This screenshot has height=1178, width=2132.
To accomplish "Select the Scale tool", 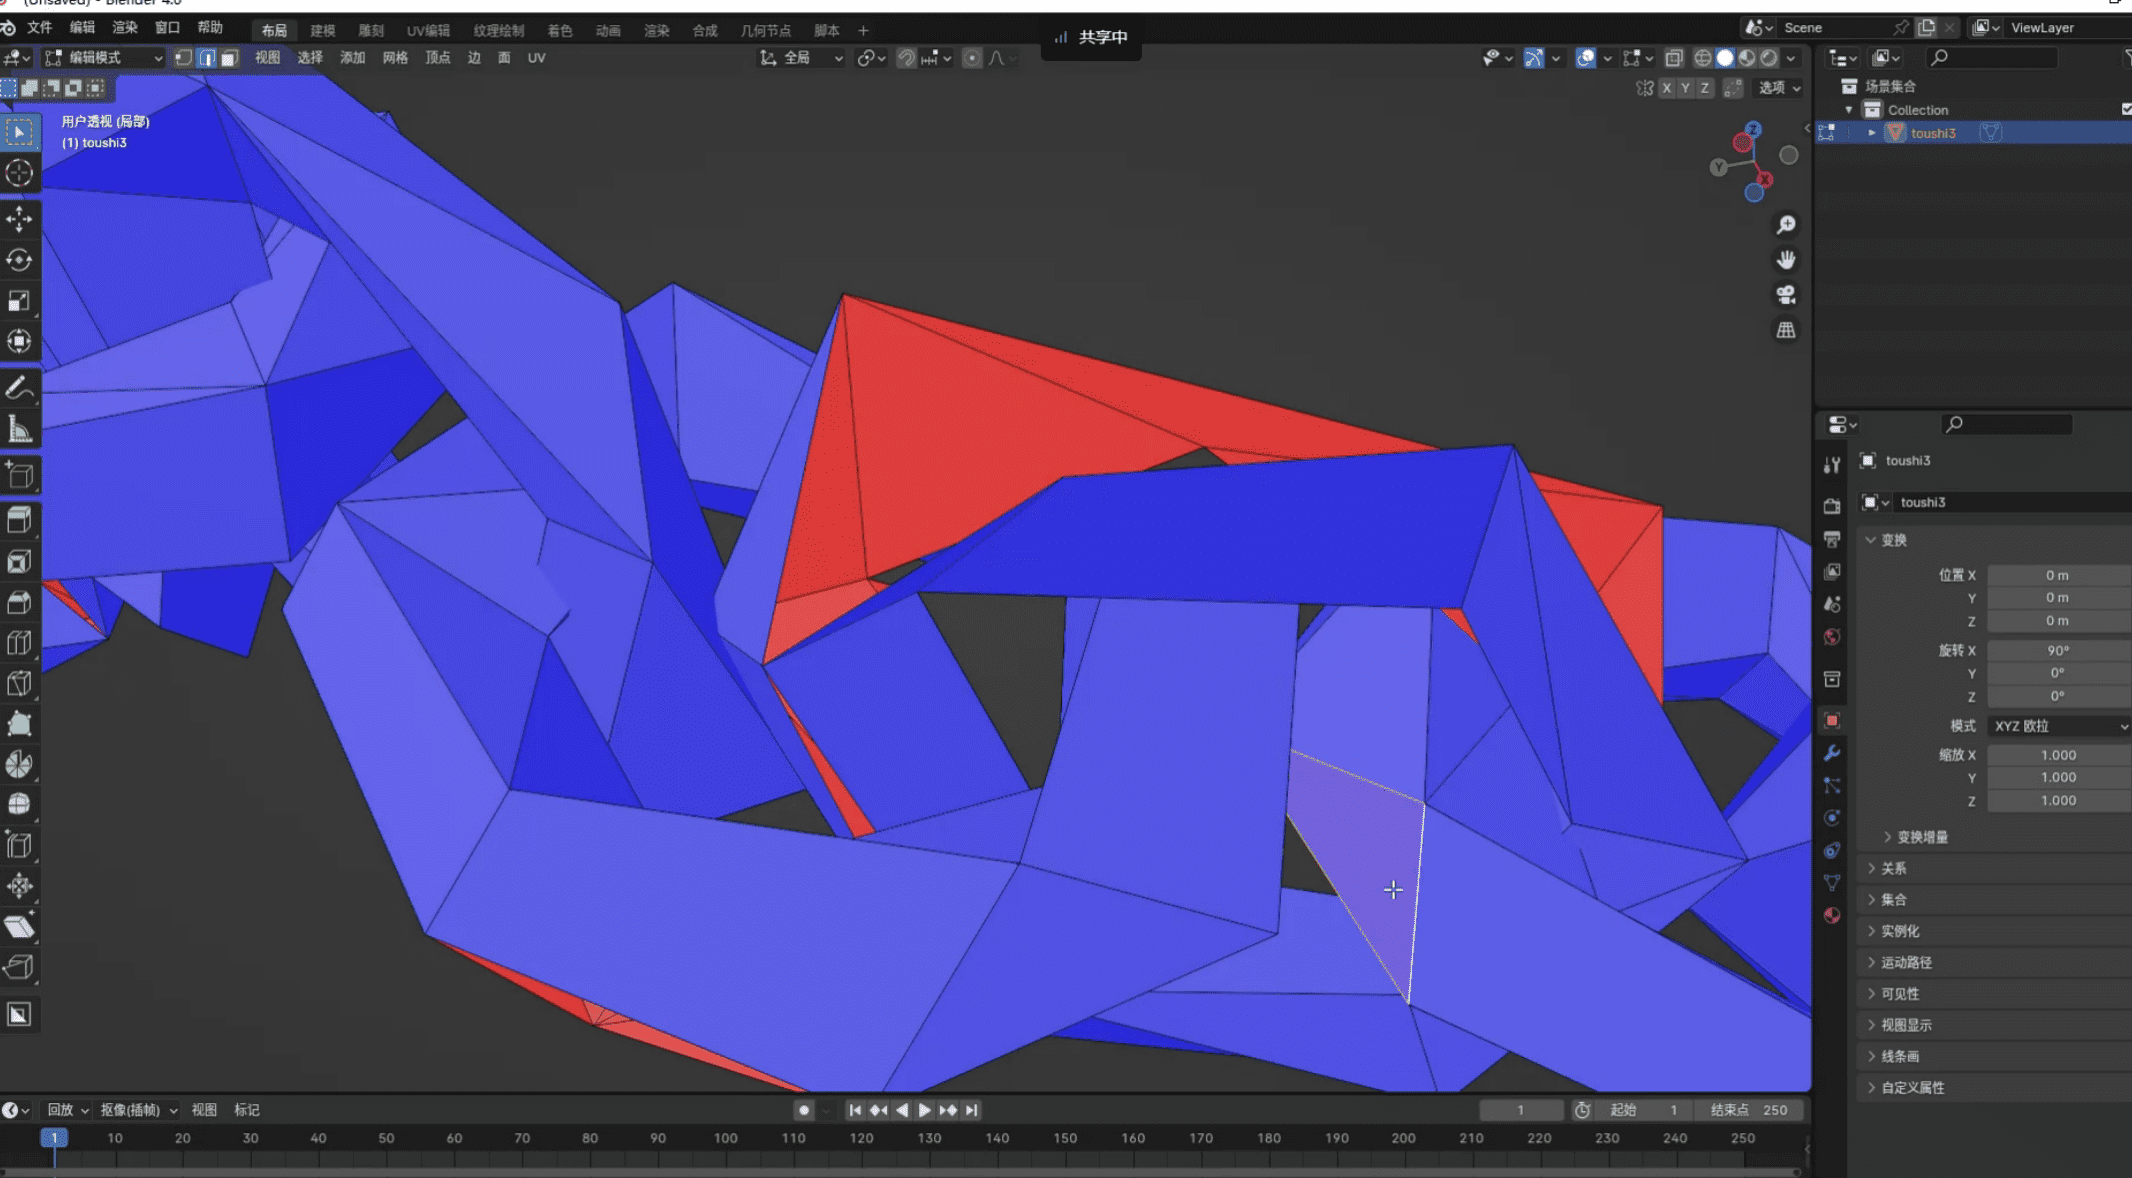I will pyautogui.click(x=19, y=301).
